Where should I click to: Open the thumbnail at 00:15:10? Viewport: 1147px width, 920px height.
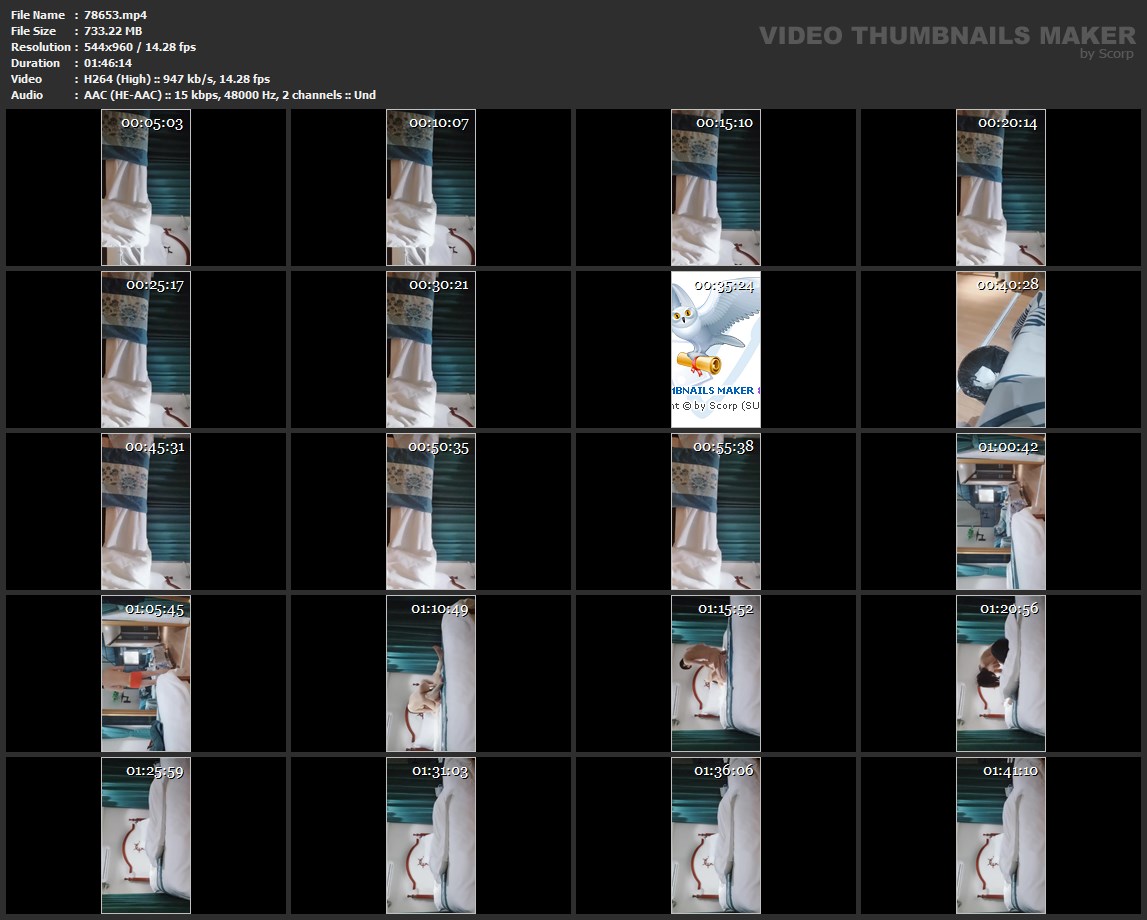coord(716,188)
